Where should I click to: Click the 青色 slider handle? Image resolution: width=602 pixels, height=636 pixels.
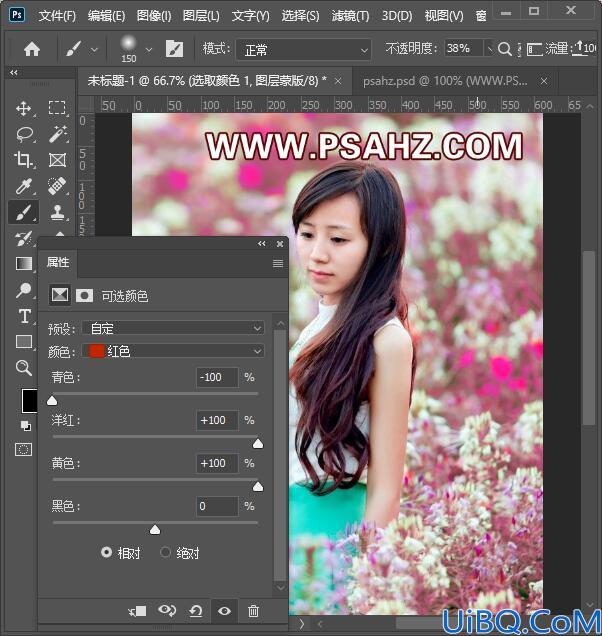pyautogui.click(x=52, y=401)
